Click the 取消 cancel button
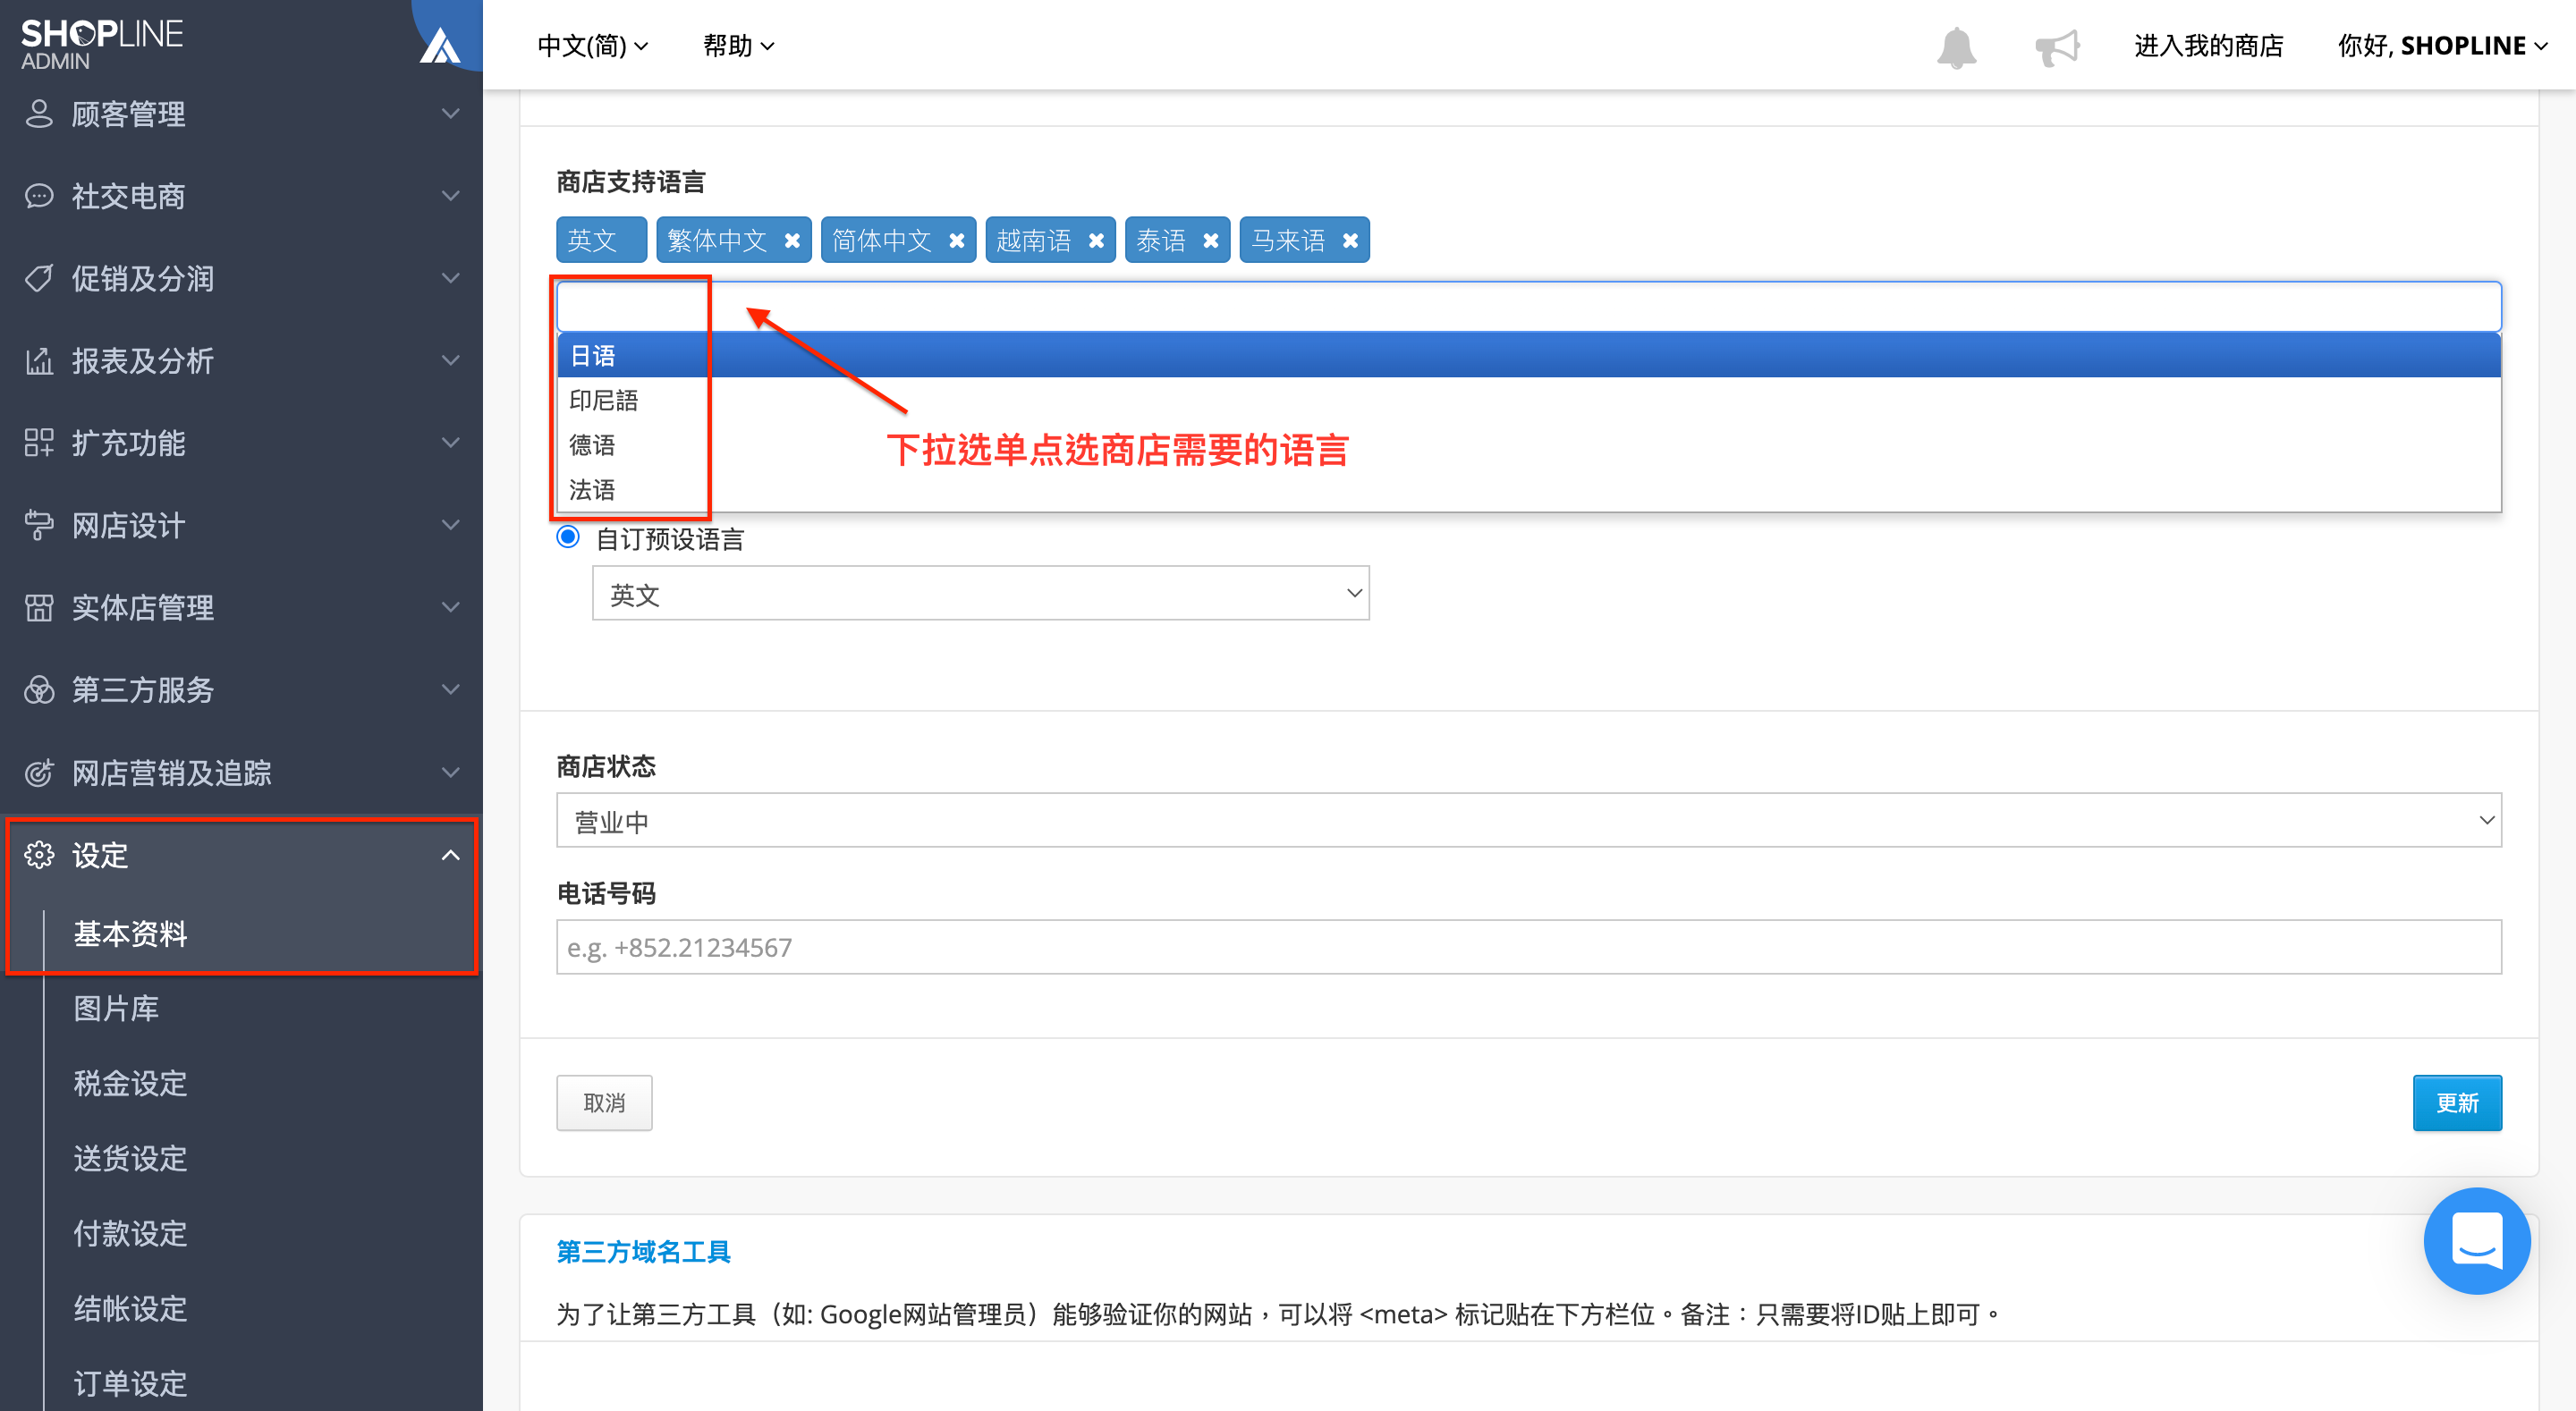This screenshot has width=2576, height=1411. point(604,1102)
